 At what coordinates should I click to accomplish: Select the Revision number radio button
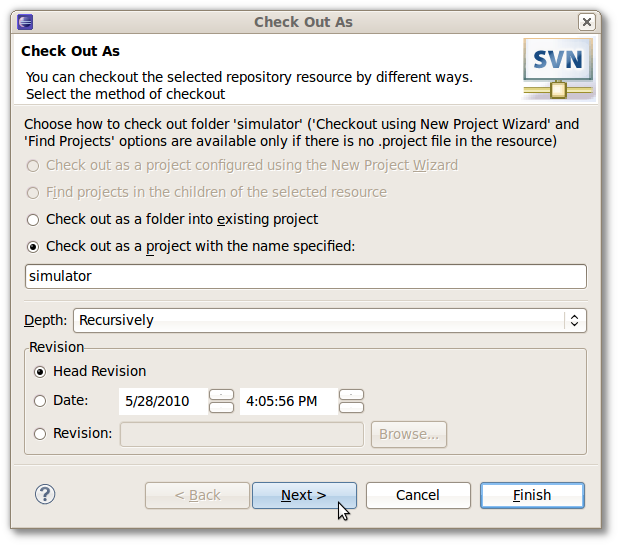[x=40, y=434]
